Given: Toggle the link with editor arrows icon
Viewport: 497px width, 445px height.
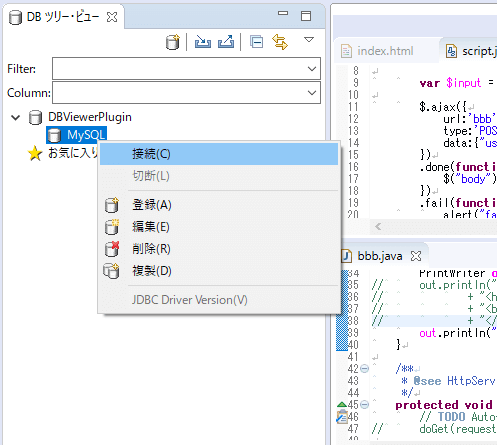Looking at the screenshot, I should point(280,42).
